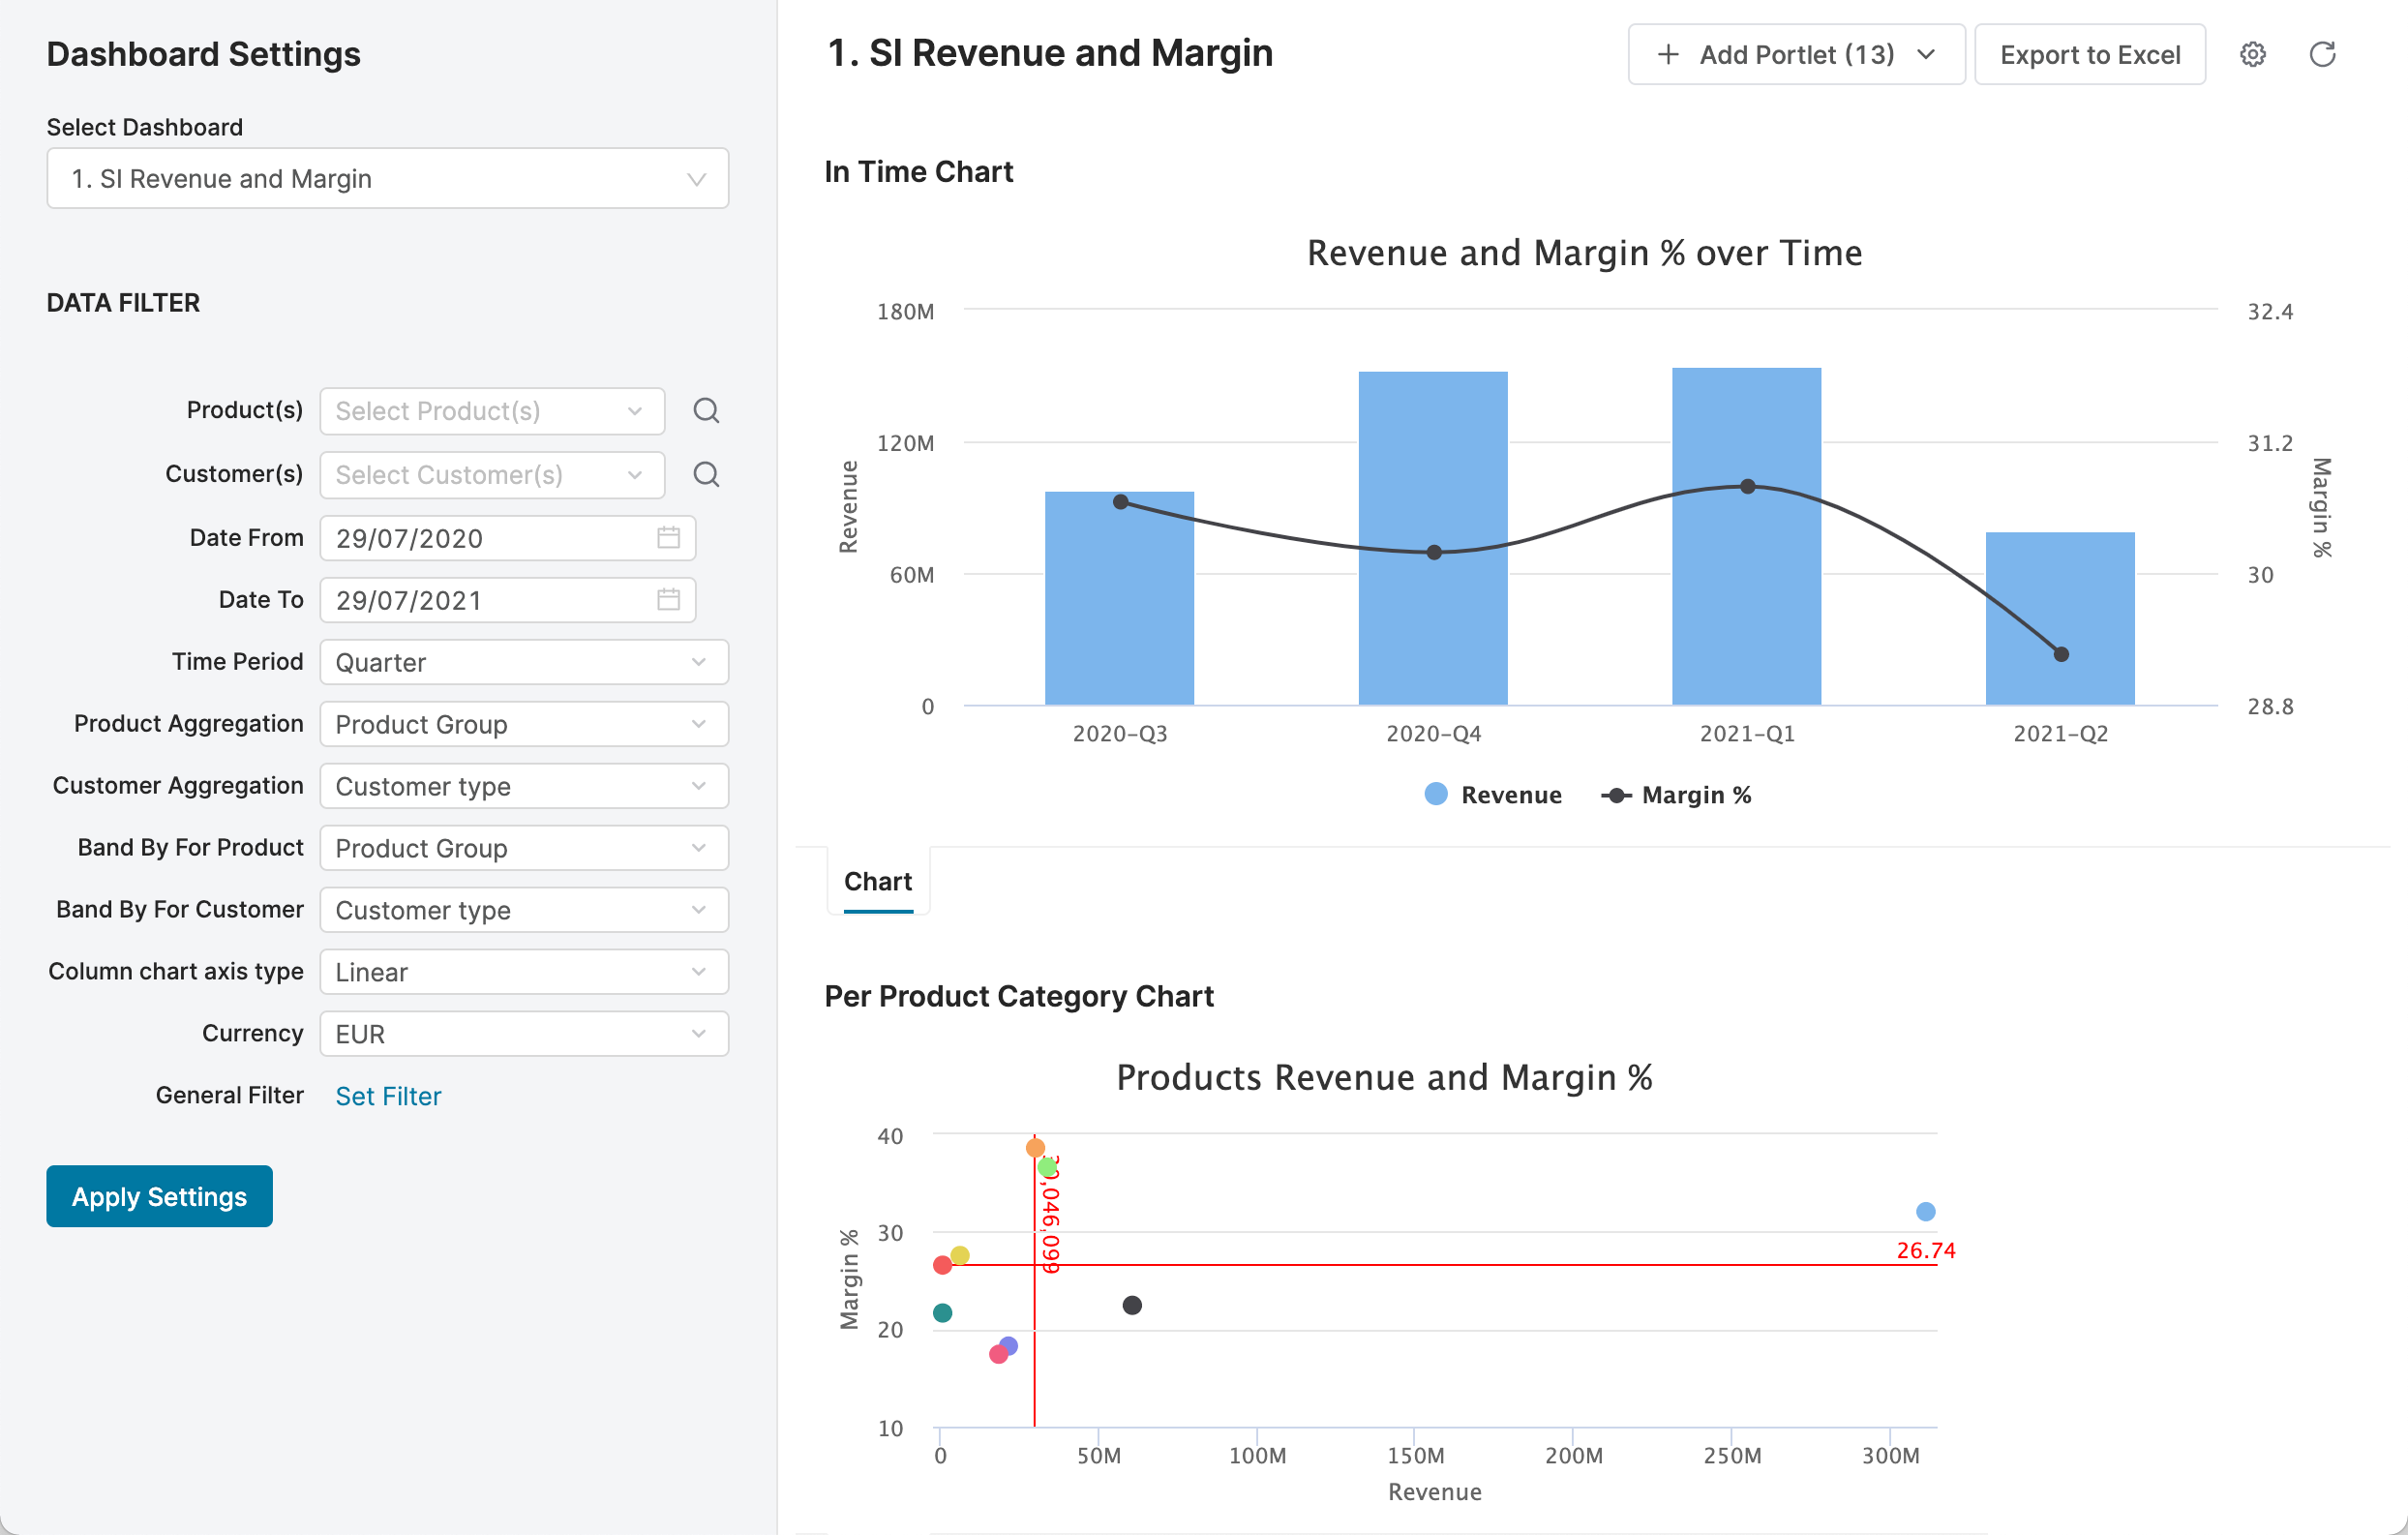
Task: Expand the Select Dashboard dropdown
Action: [x=387, y=179]
